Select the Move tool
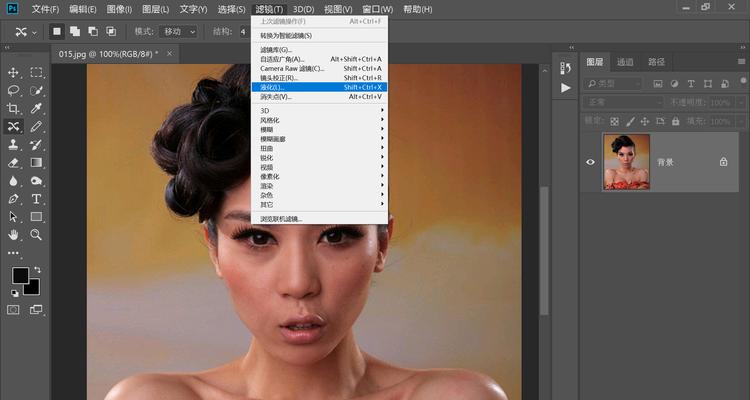This screenshot has width=750, height=400. pos(13,72)
